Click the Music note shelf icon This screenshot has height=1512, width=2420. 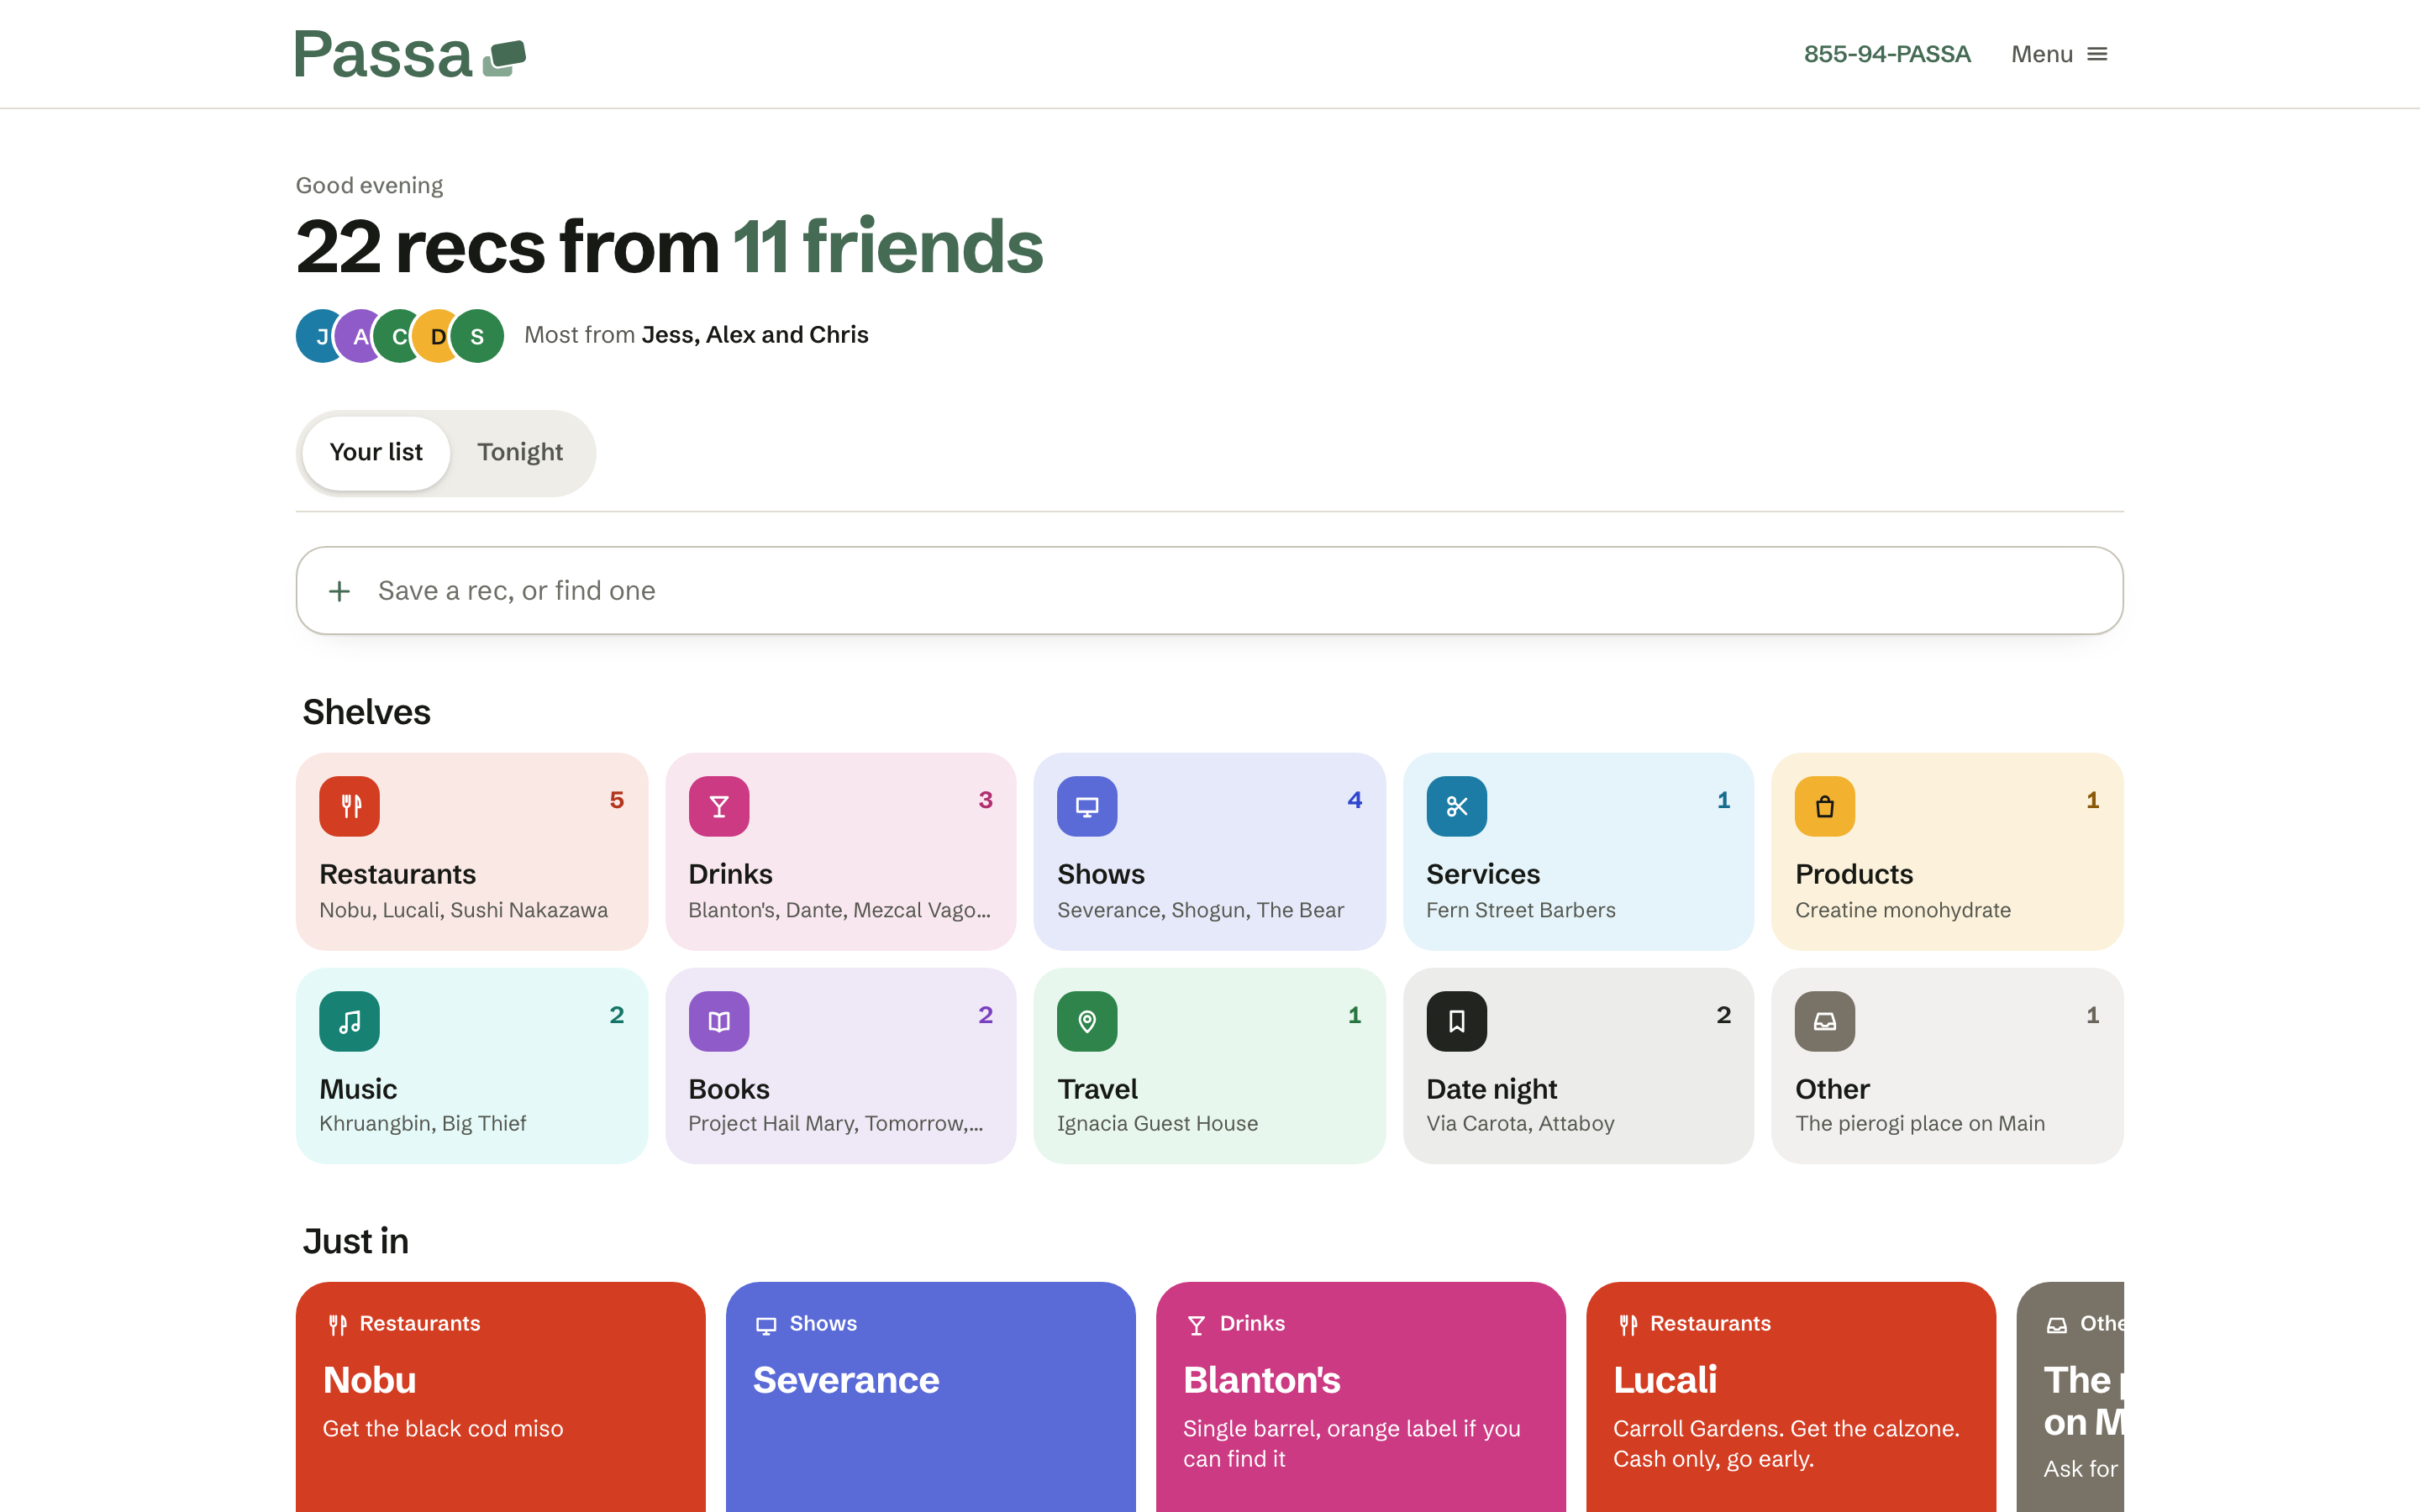[349, 1021]
